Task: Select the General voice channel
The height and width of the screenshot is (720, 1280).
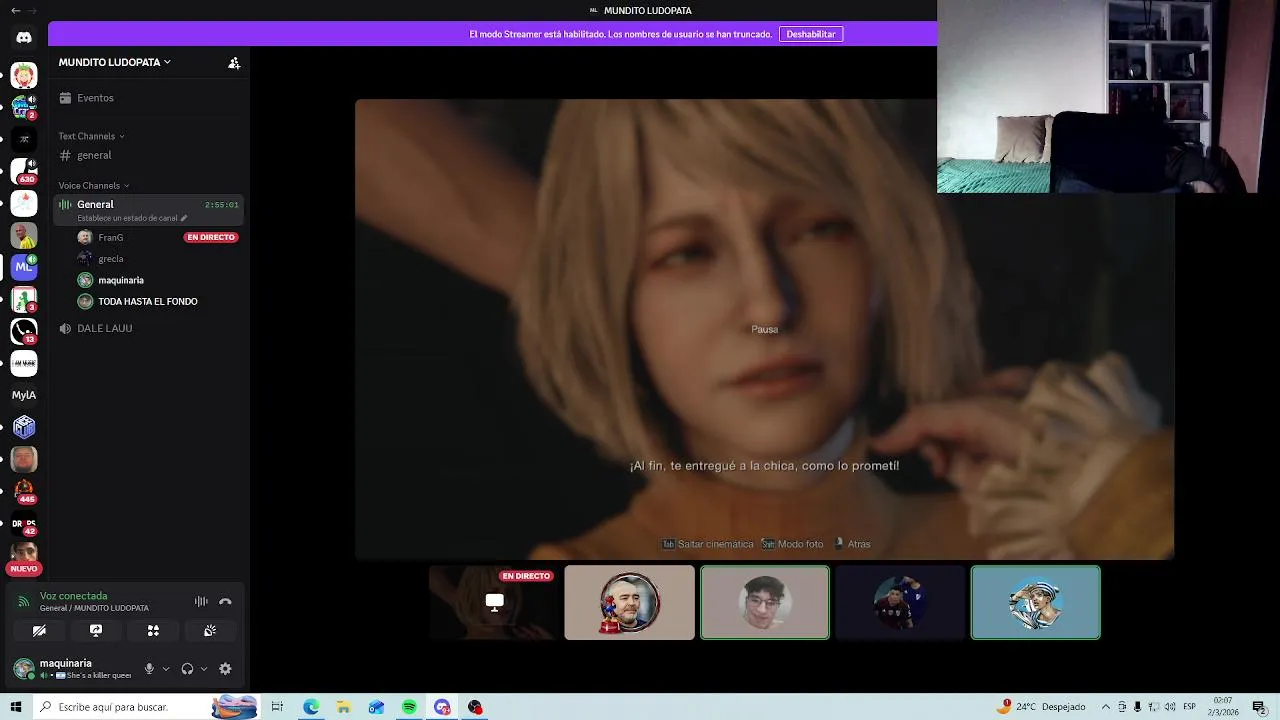Action: pyautogui.click(x=150, y=209)
